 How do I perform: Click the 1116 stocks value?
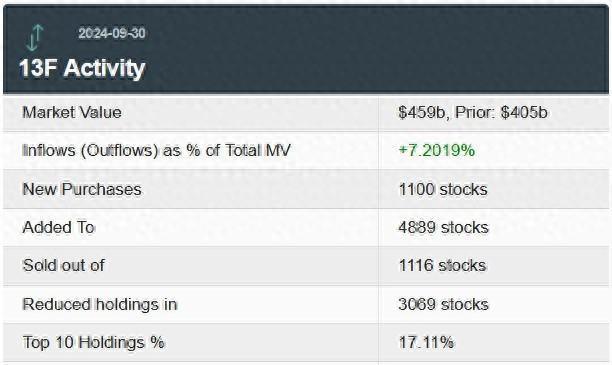pyautogui.click(x=442, y=265)
